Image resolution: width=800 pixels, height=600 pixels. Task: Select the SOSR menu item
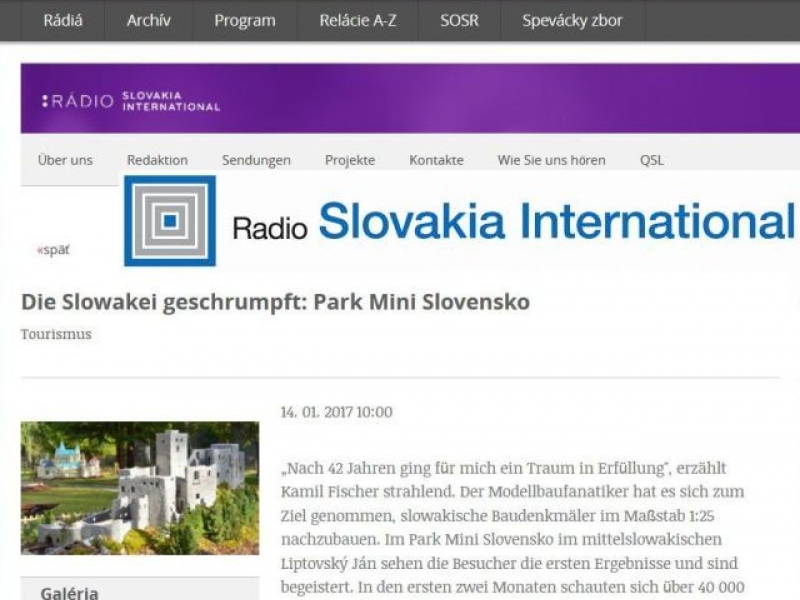pyautogui.click(x=459, y=20)
